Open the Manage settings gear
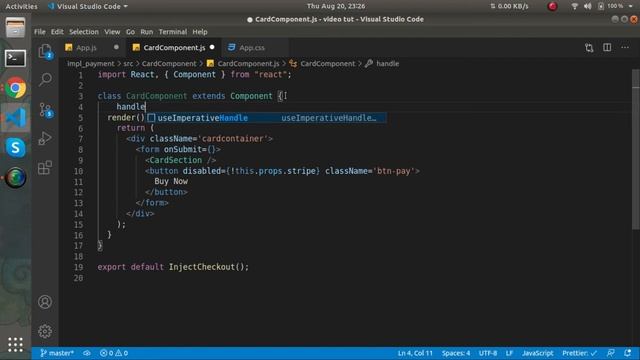This screenshot has height=360, width=640. click(x=45, y=331)
